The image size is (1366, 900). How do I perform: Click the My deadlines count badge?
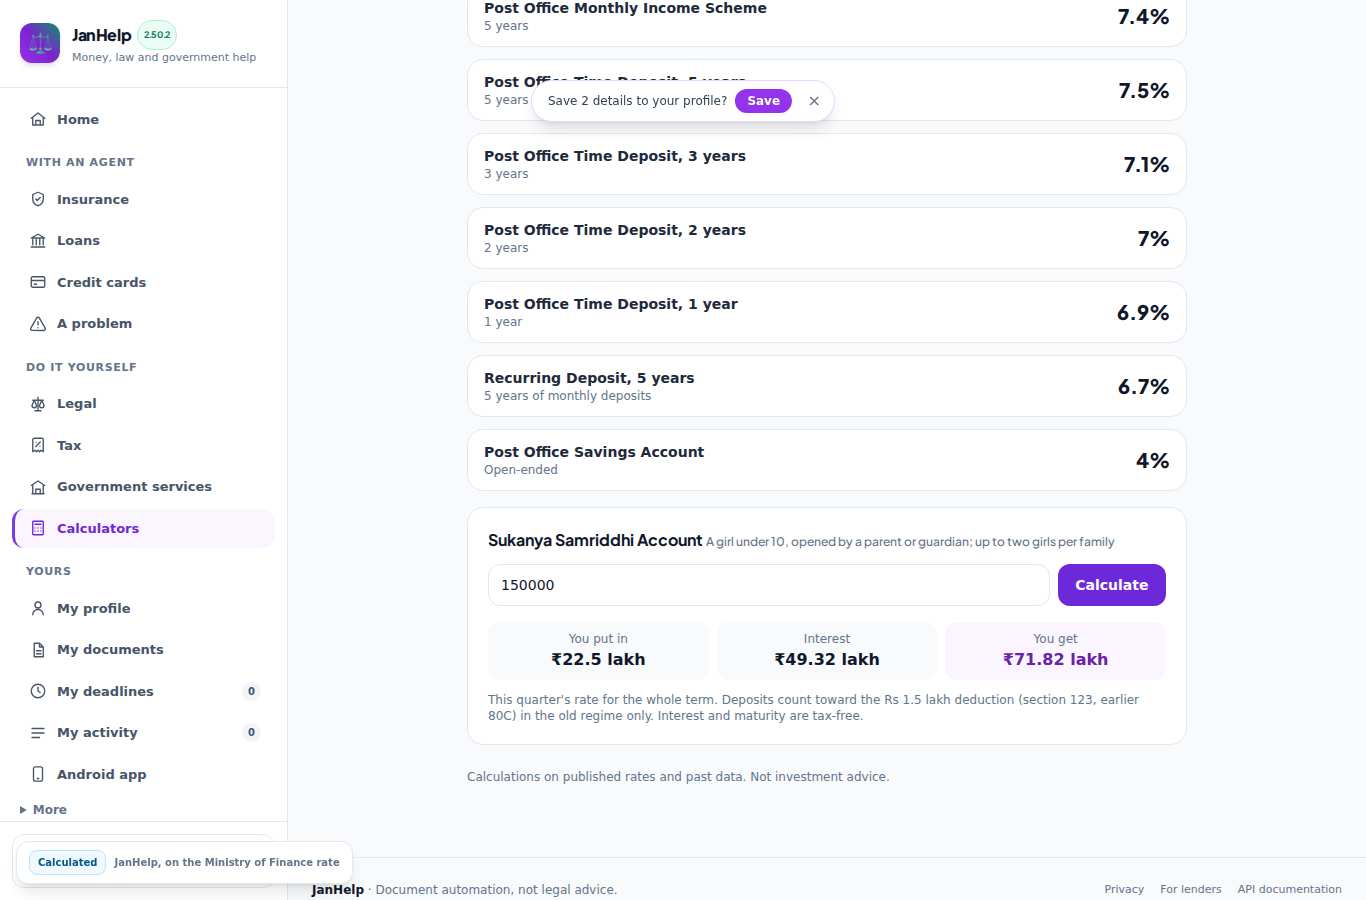click(251, 691)
